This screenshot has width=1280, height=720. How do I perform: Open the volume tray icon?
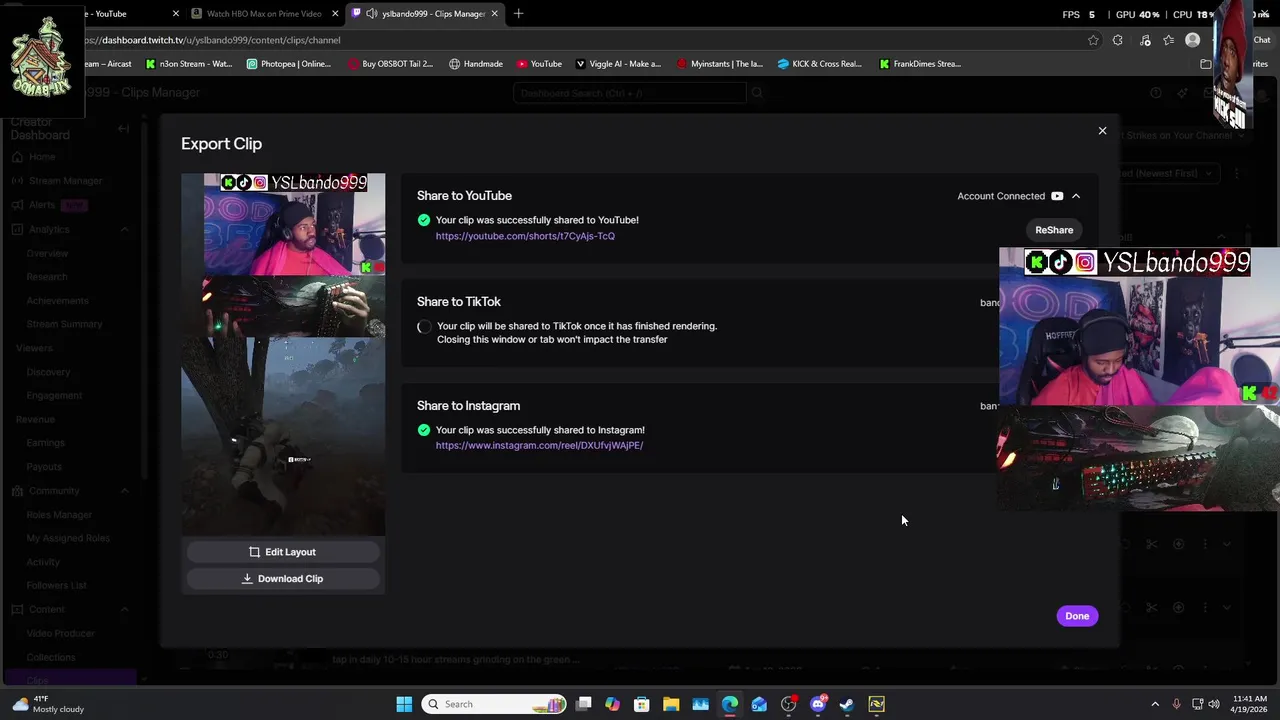coord(1214,704)
